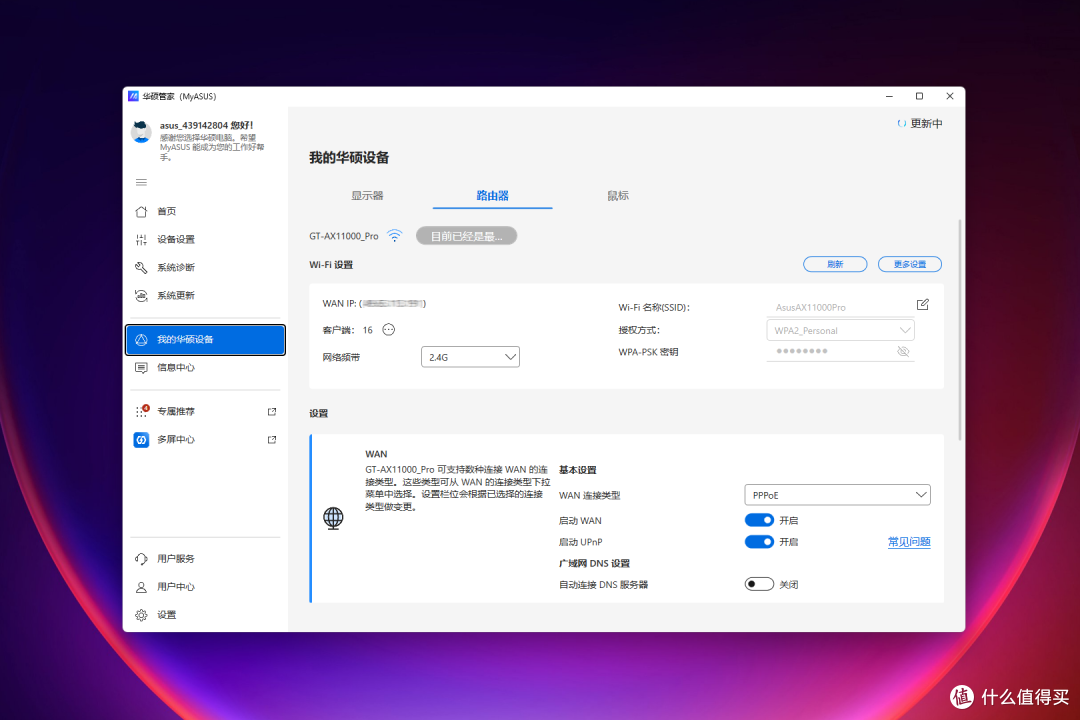This screenshot has height=720, width=1080.
Task: Click the WAN IP label text
Action: 340,303
